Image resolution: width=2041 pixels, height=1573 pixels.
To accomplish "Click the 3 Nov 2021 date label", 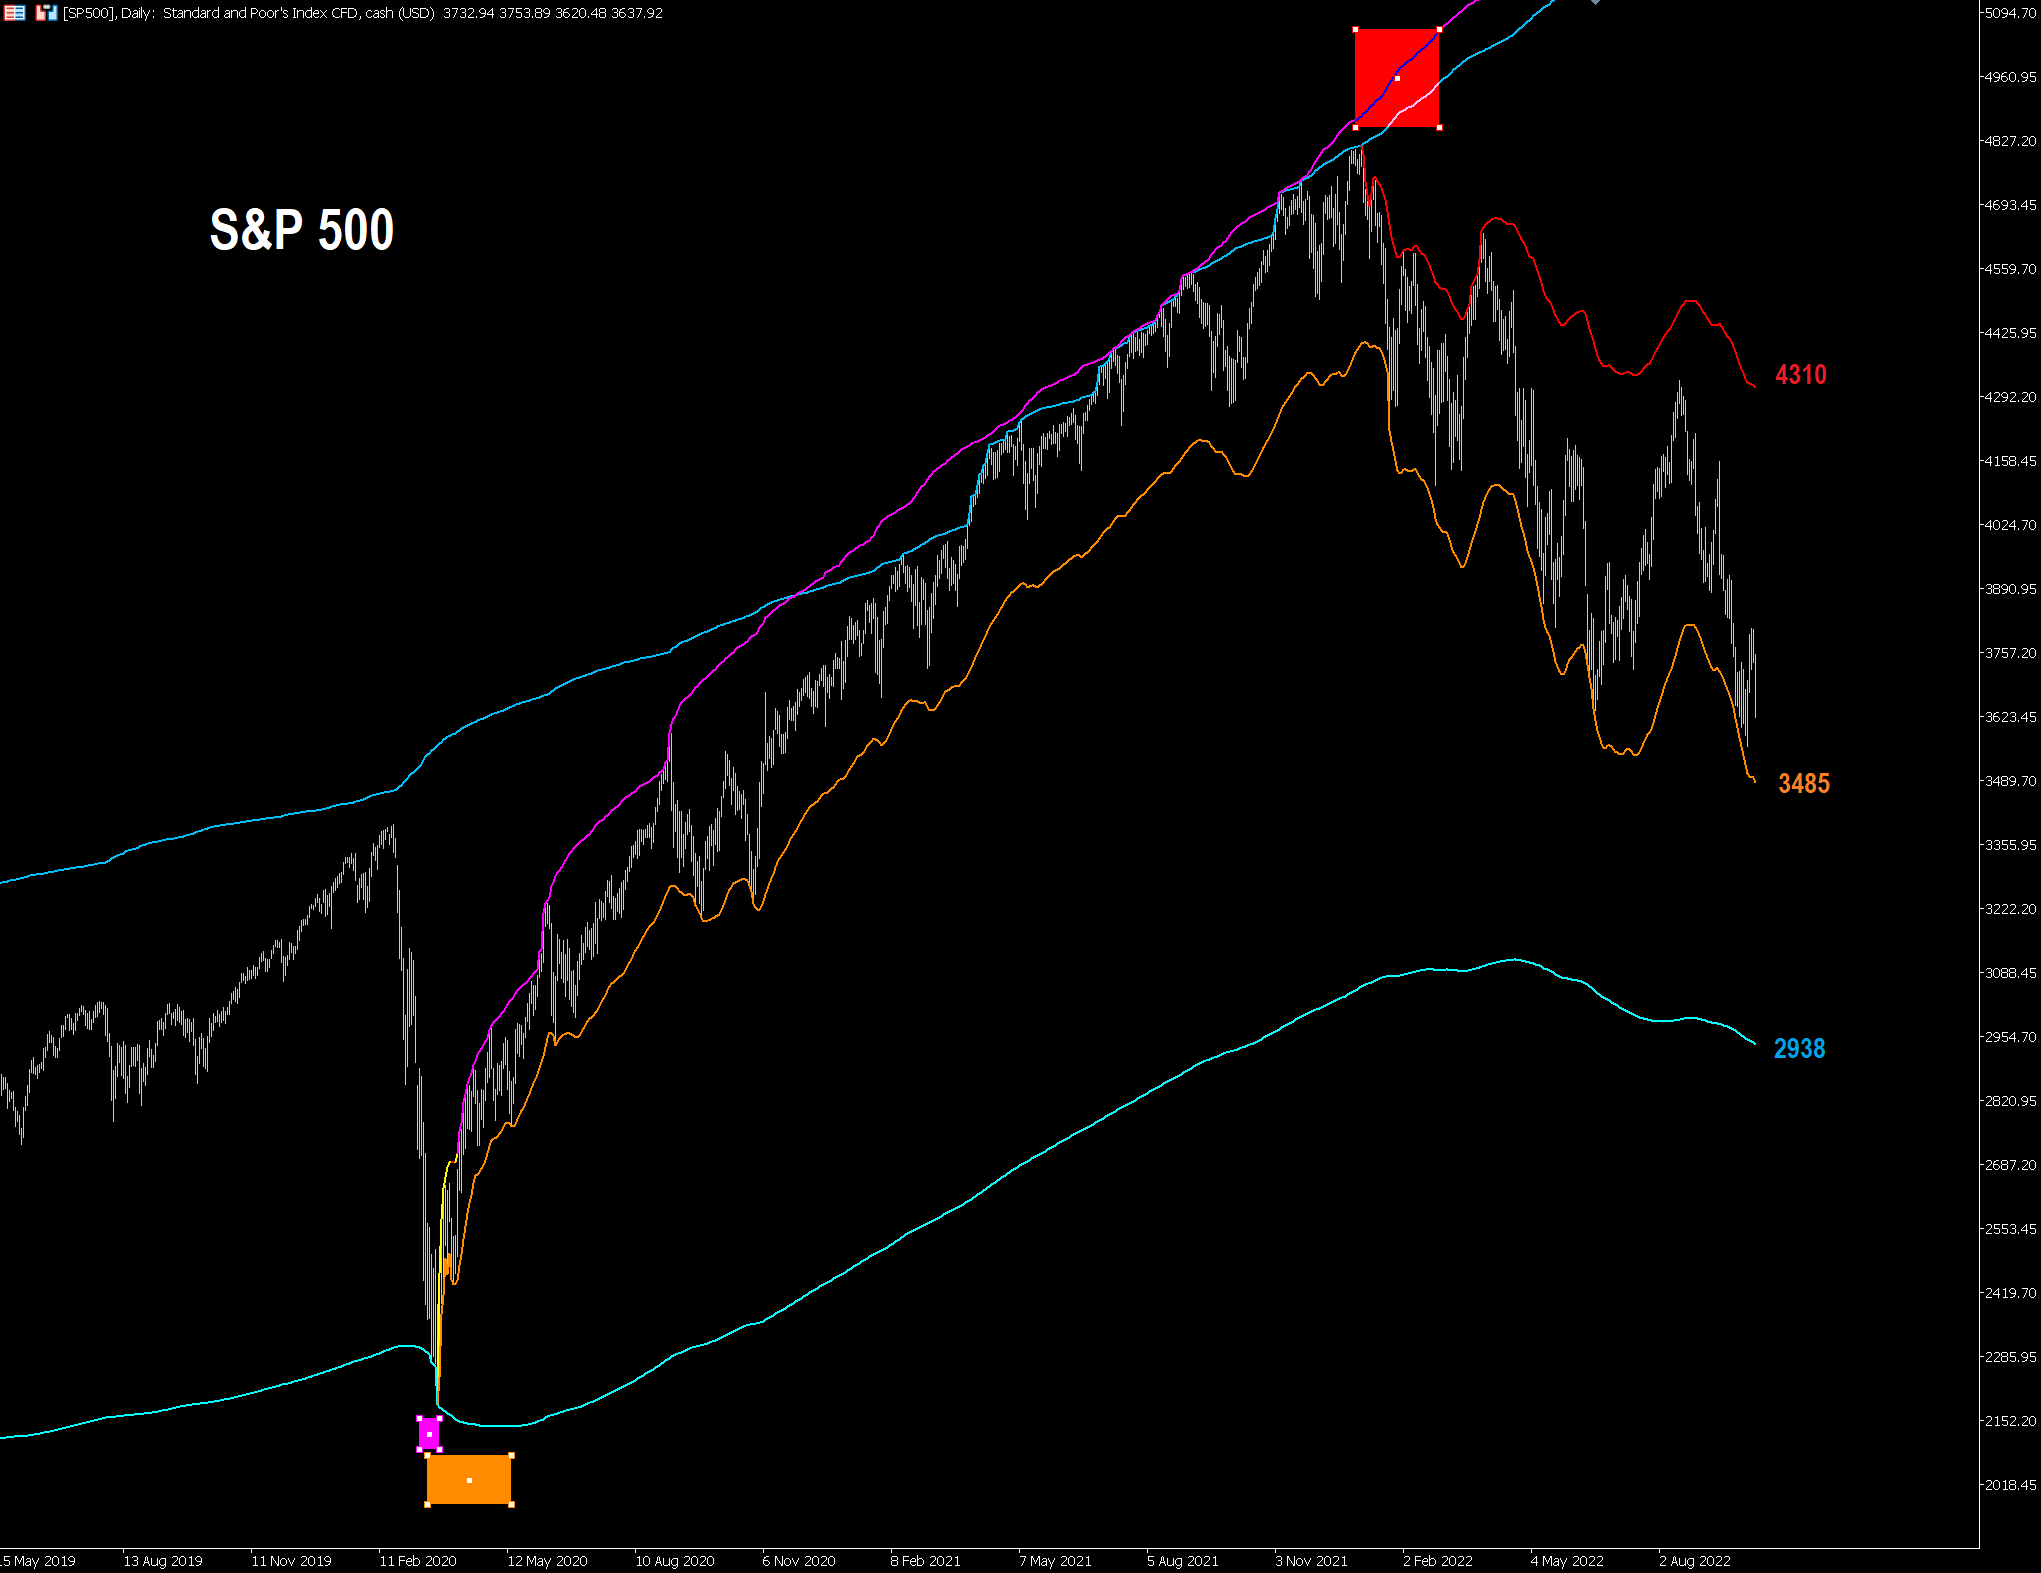I will [1311, 1561].
